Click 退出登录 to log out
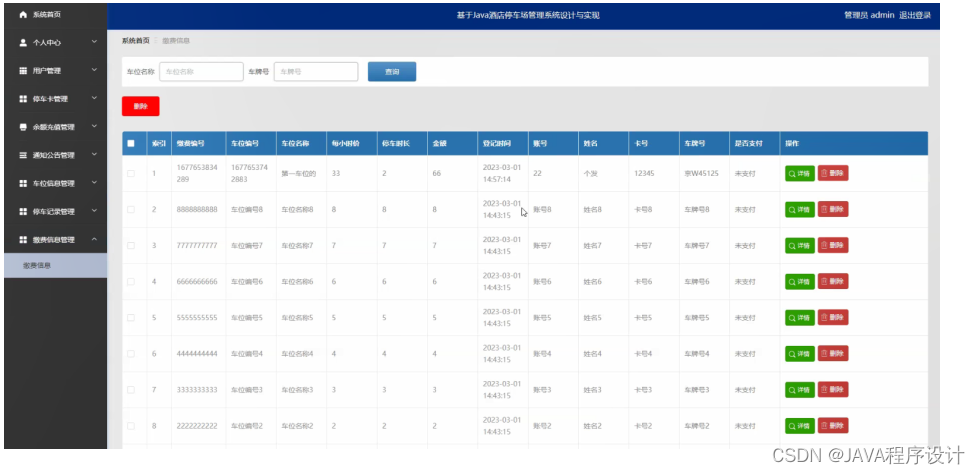The height and width of the screenshot is (474, 980). (x=915, y=15)
